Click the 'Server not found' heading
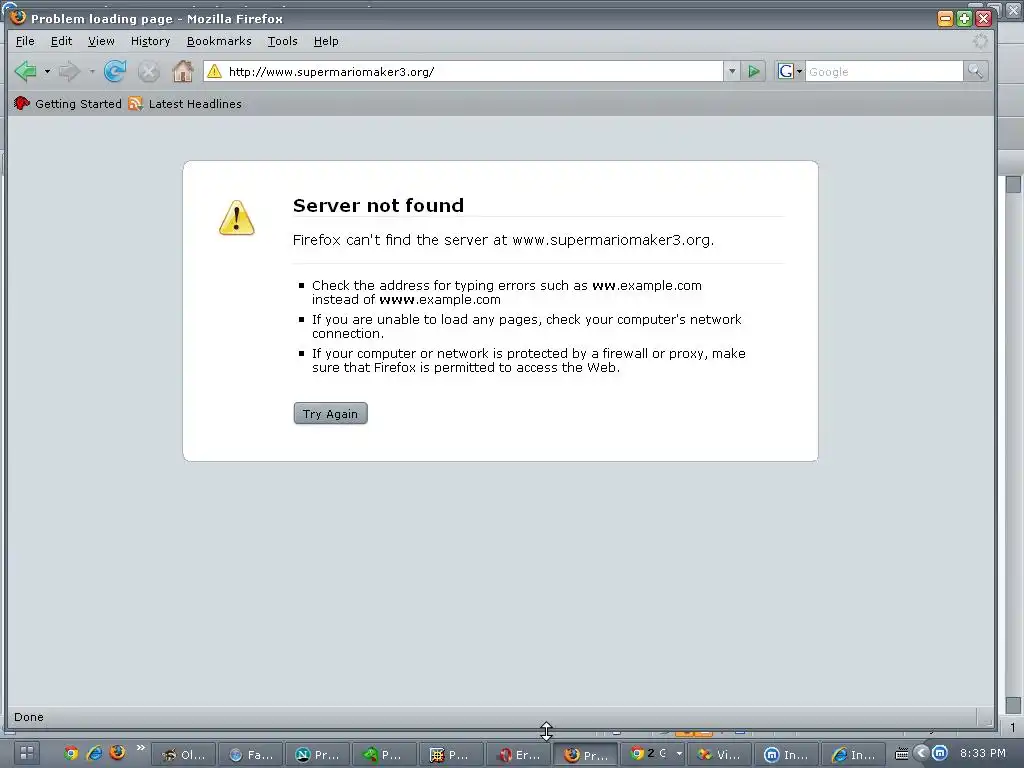This screenshot has height=768, width=1024. point(378,205)
